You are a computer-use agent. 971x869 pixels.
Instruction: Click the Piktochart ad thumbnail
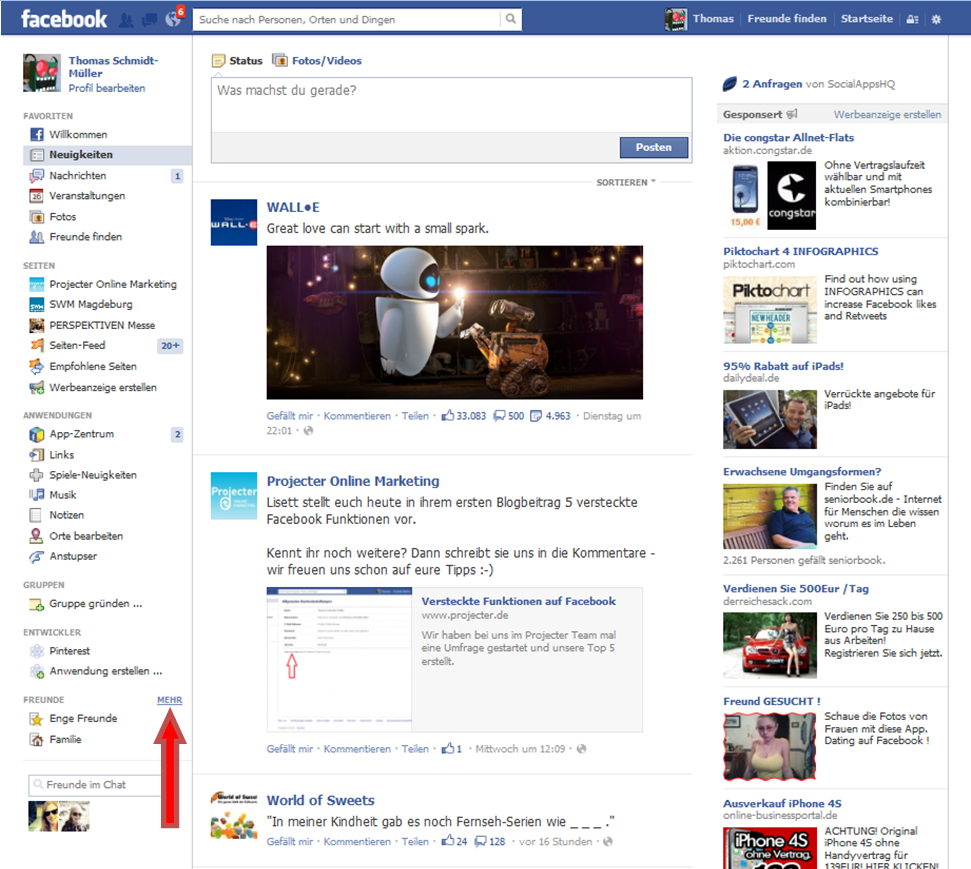770,310
